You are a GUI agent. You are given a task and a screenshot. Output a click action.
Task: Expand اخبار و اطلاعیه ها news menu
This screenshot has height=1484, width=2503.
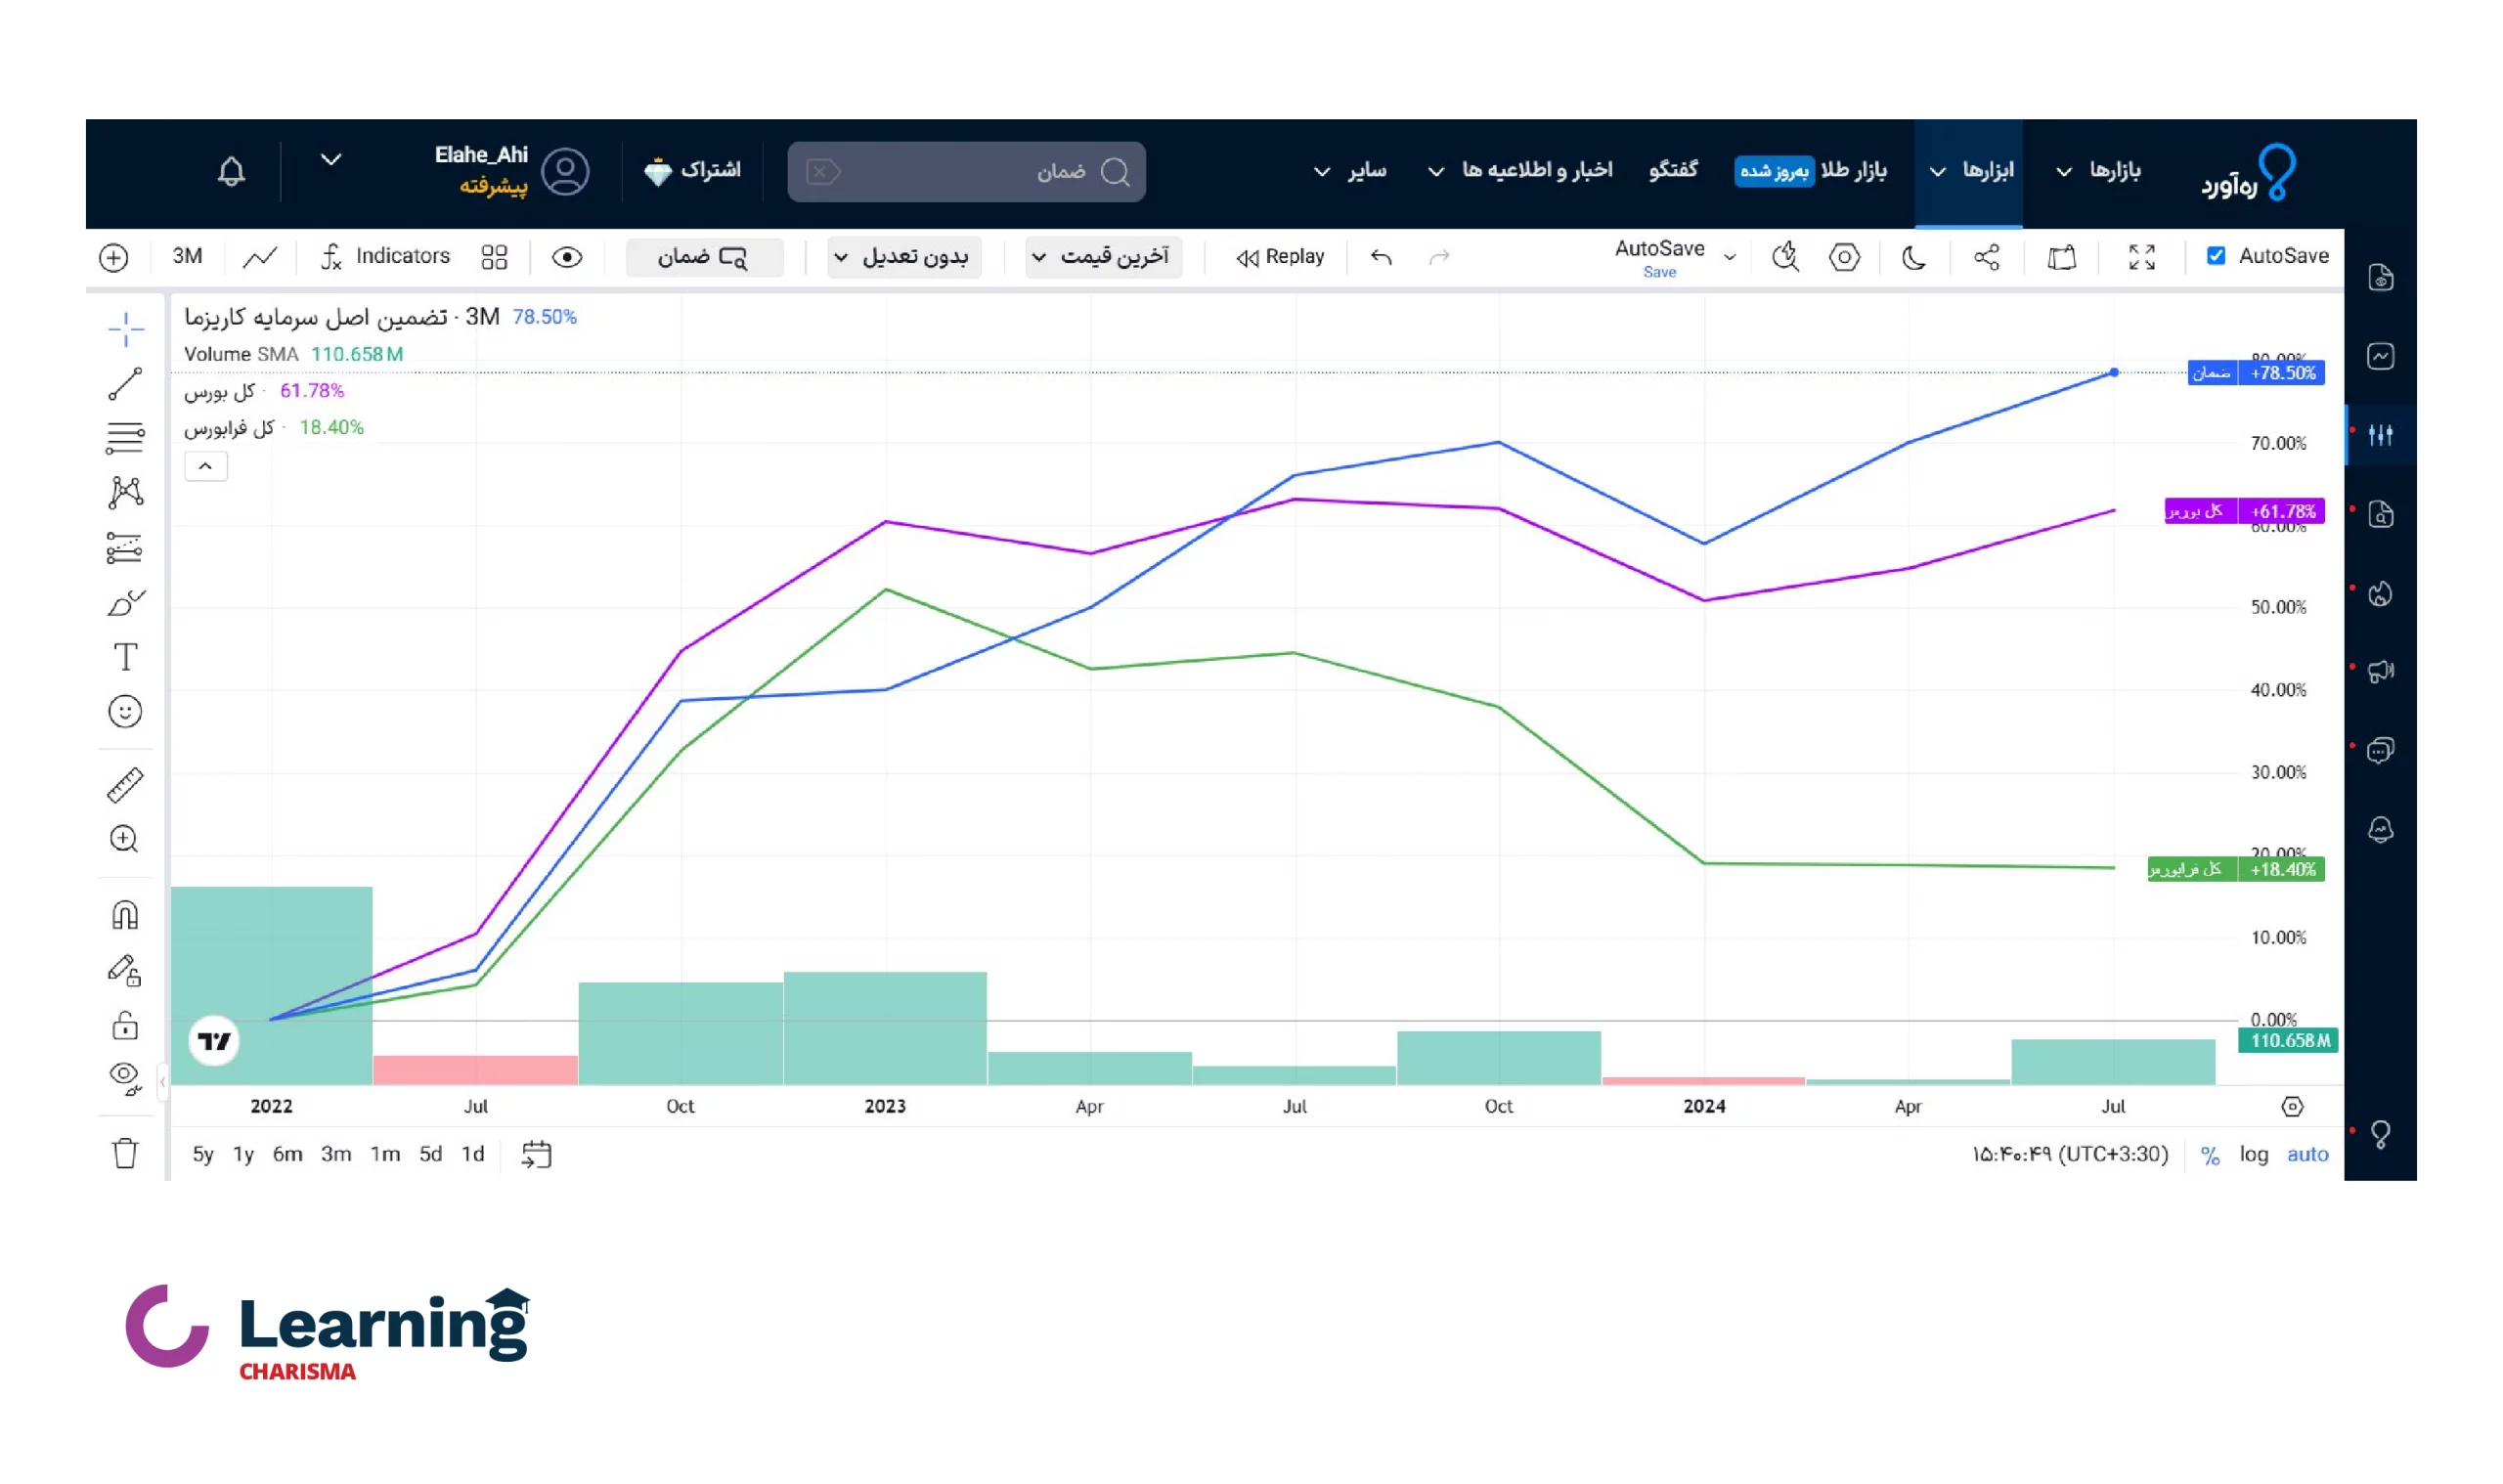click(x=1520, y=171)
